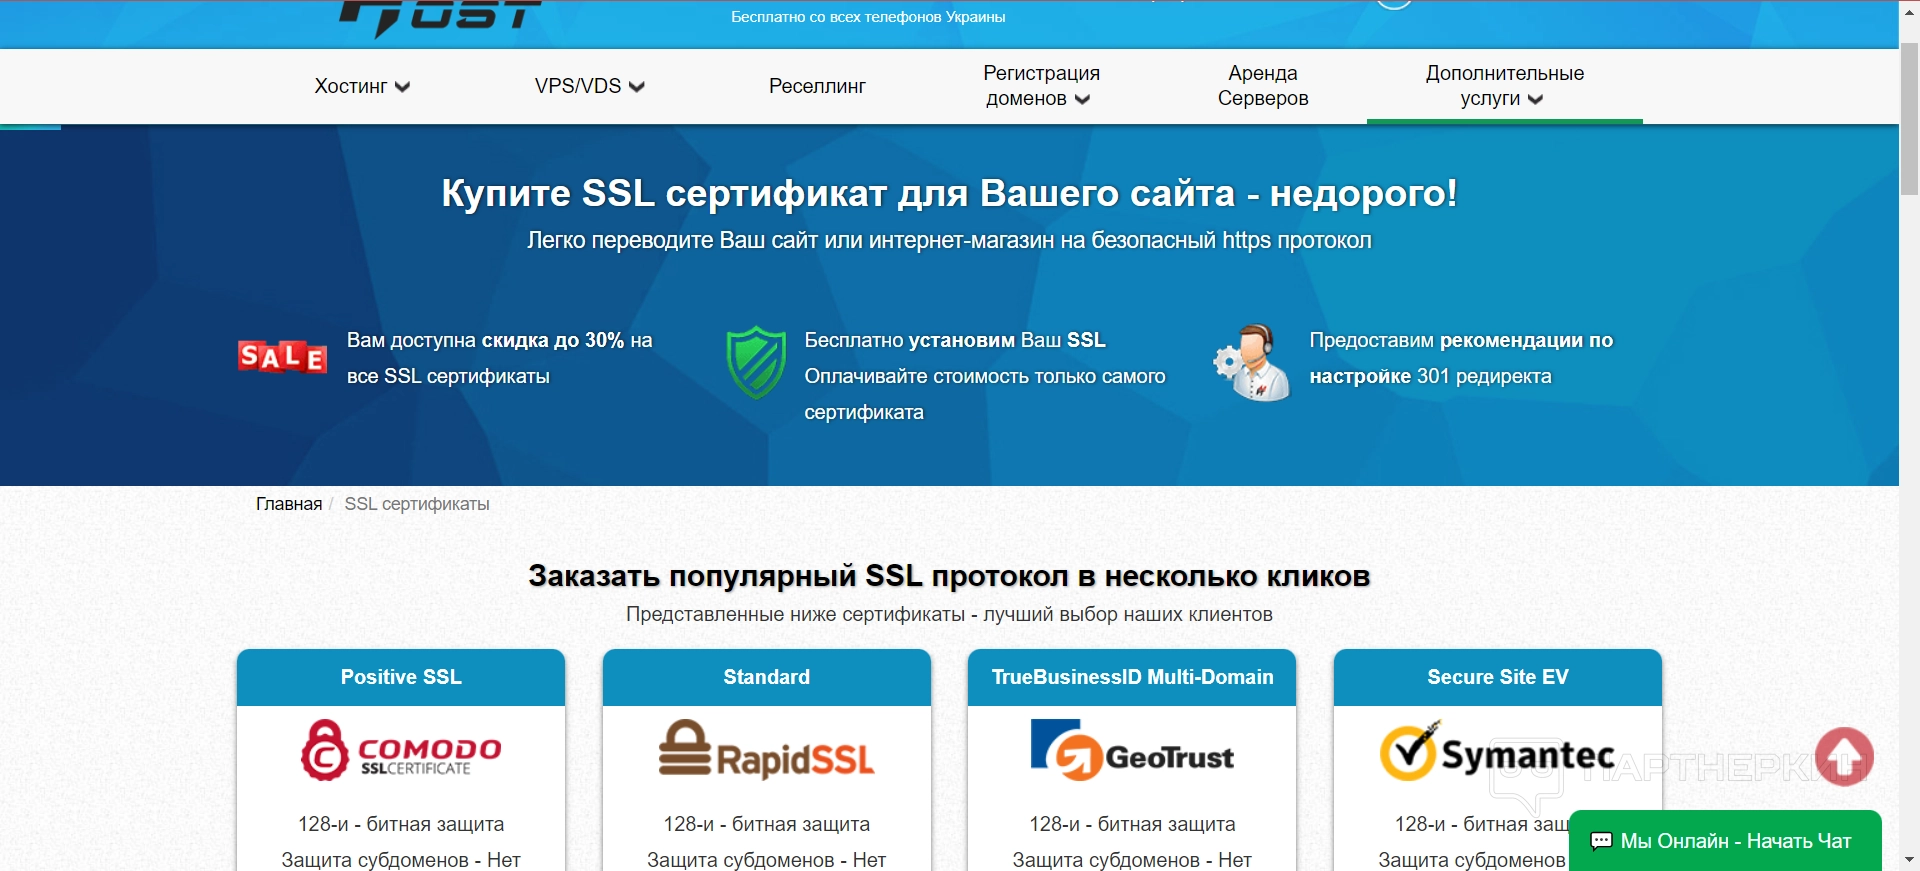
Task: Open the Реселлинг menu item
Action: click(x=817, y=86)
